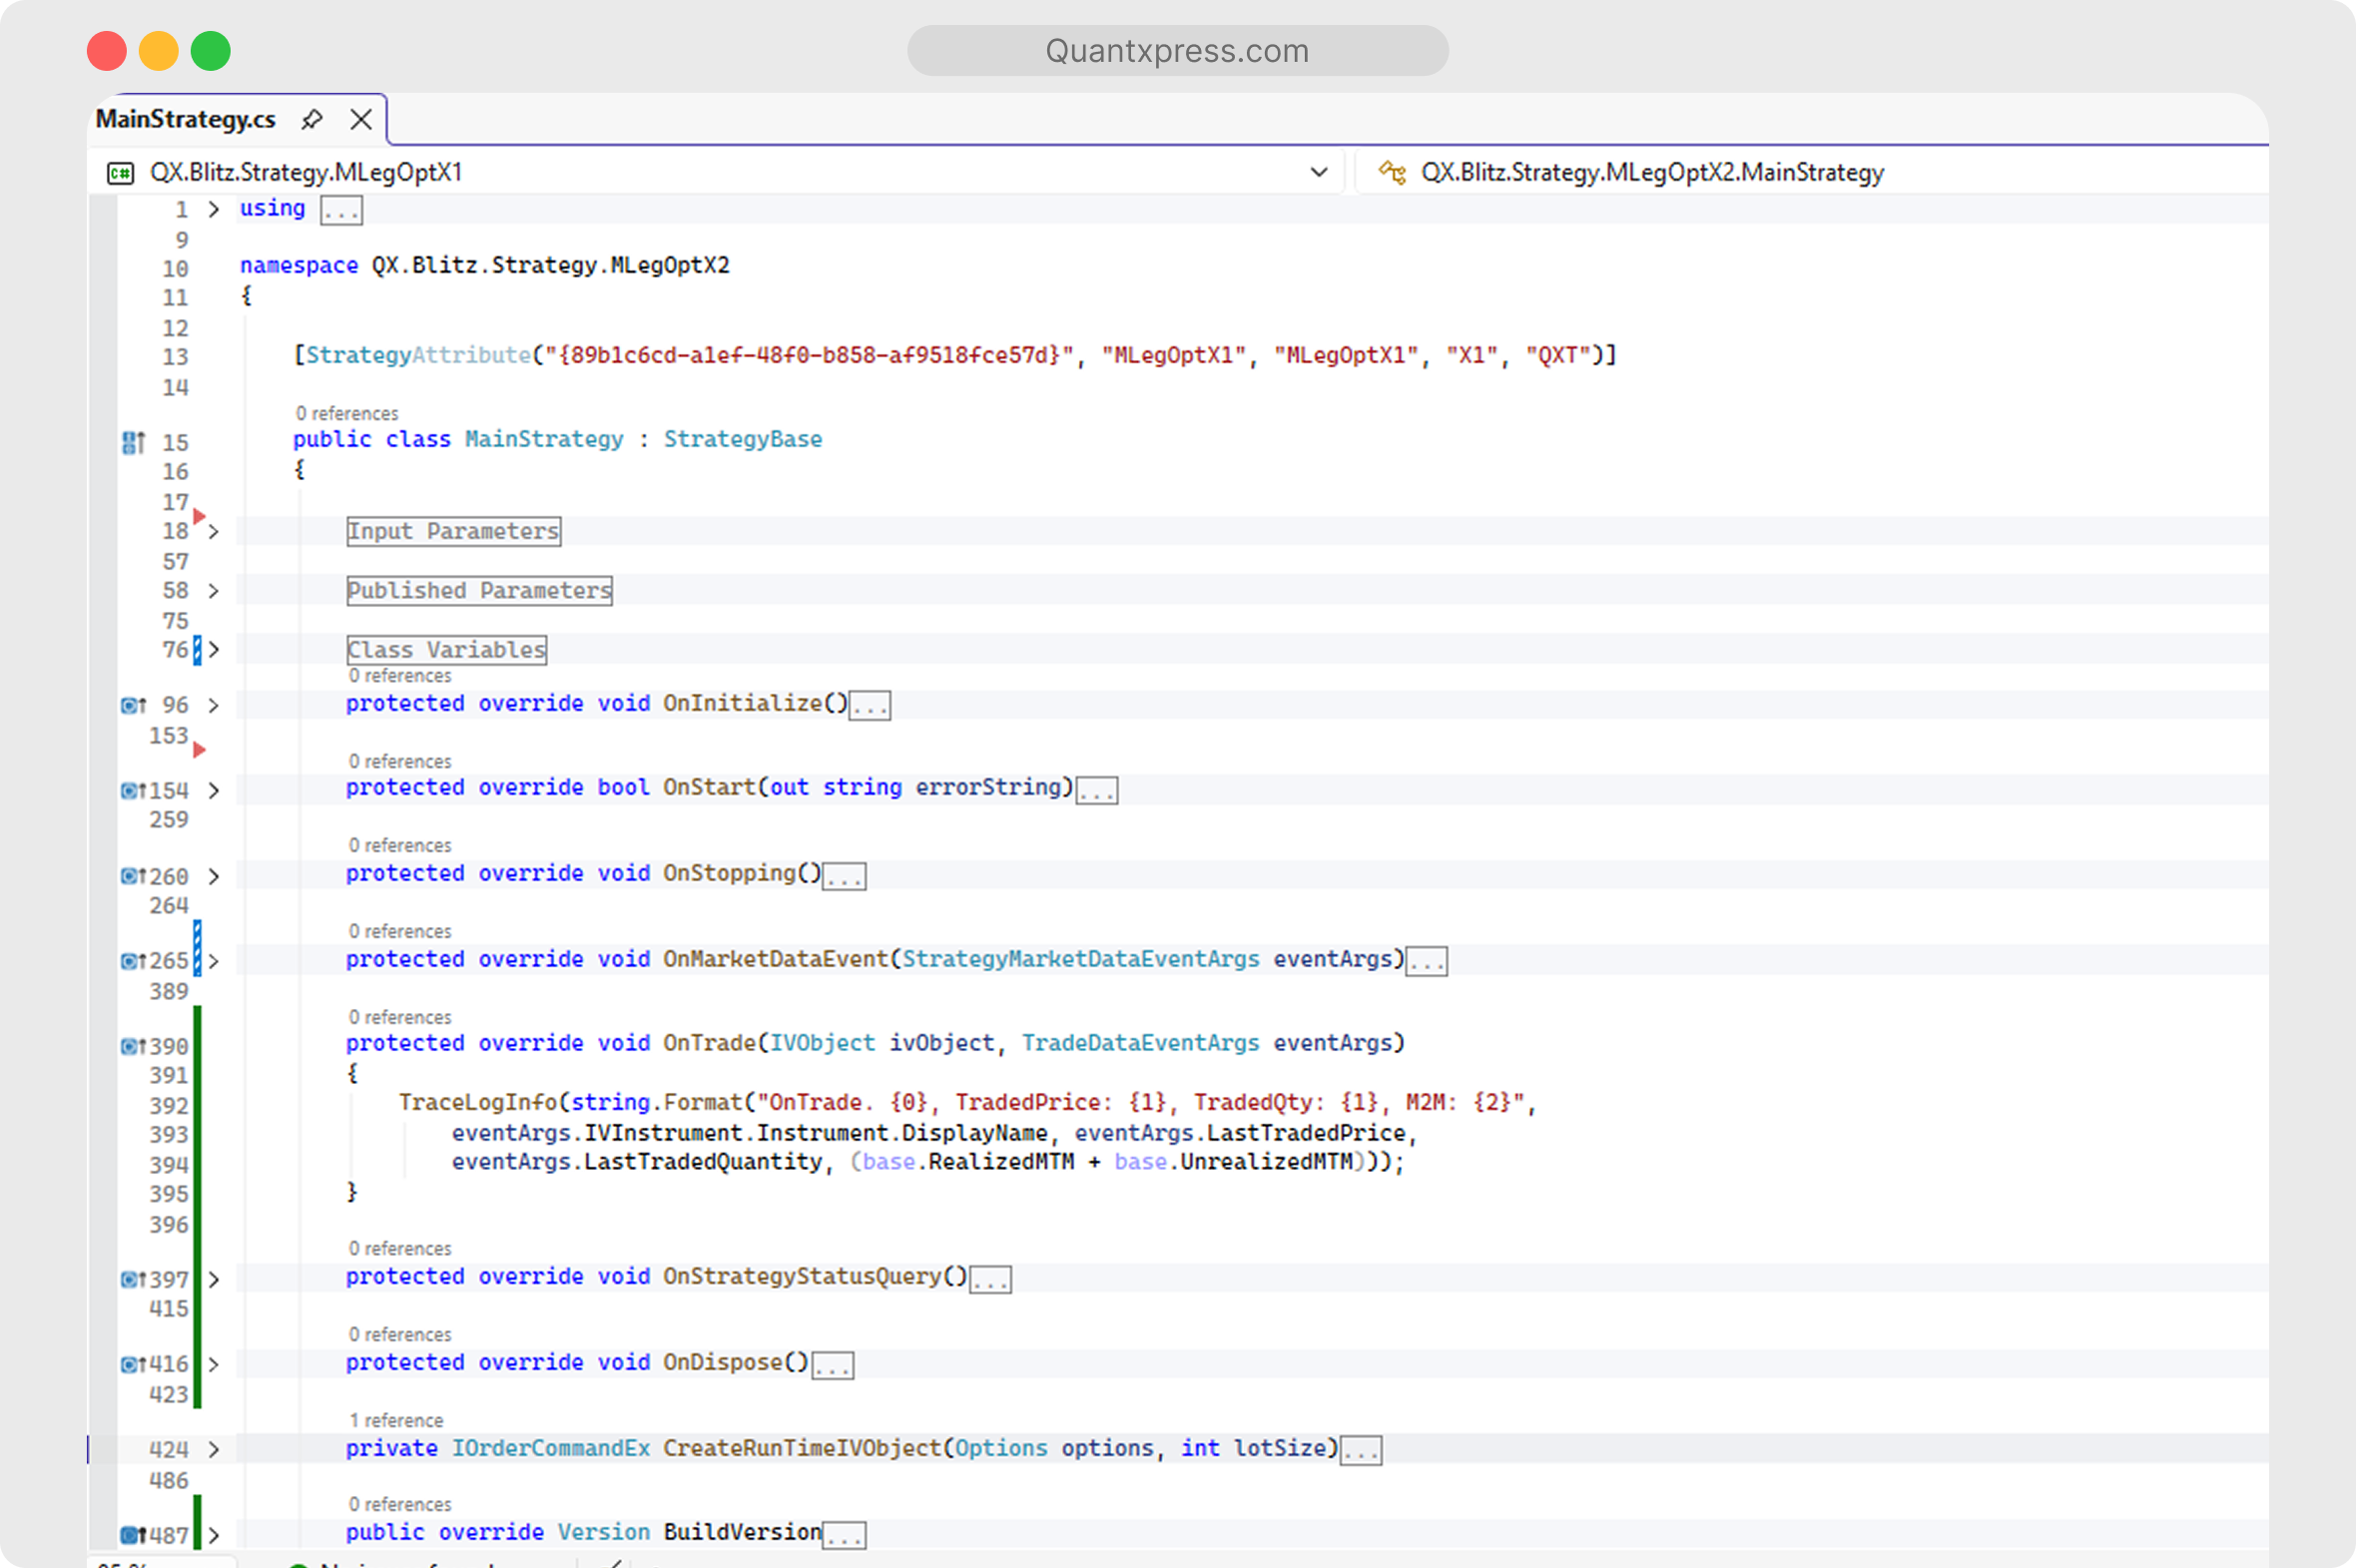Expand the CreateRunTimeIVObject method chevron
This screenshot has height=1568, width=2356.
213,1449
